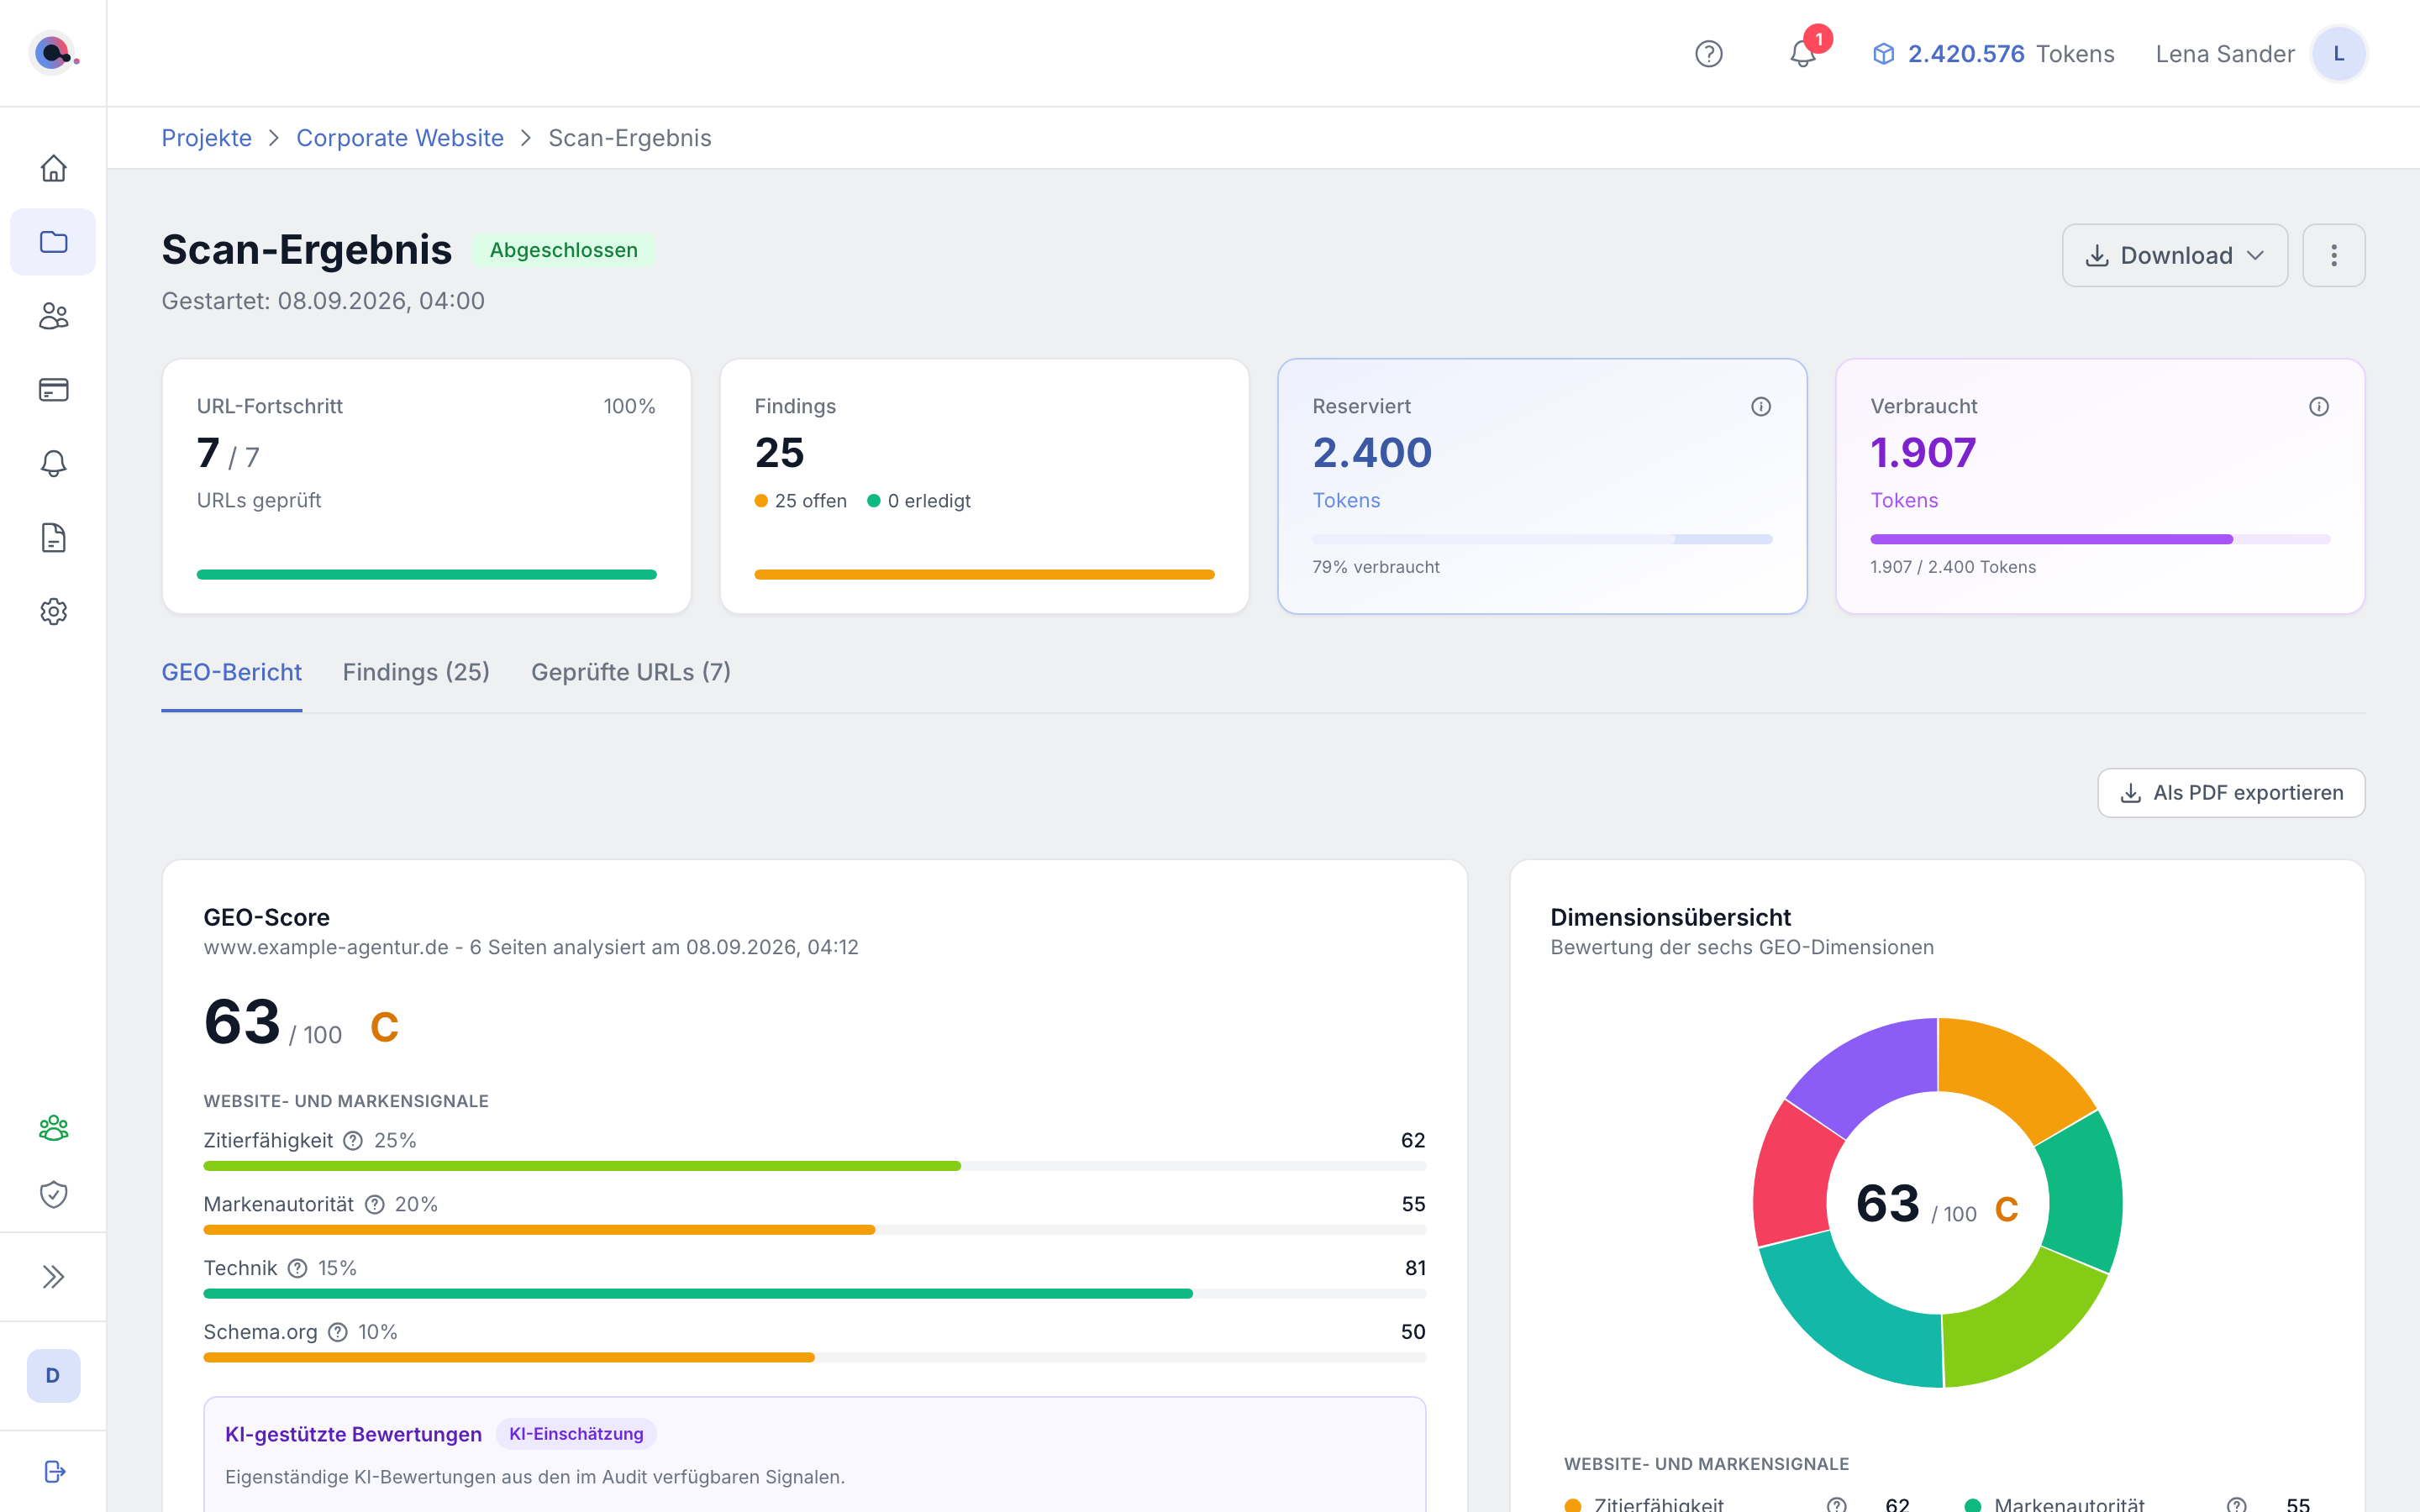This screenshot has width=2420, height=1512.
Task: Click the Findings card count 25
Action: point(779,453)
